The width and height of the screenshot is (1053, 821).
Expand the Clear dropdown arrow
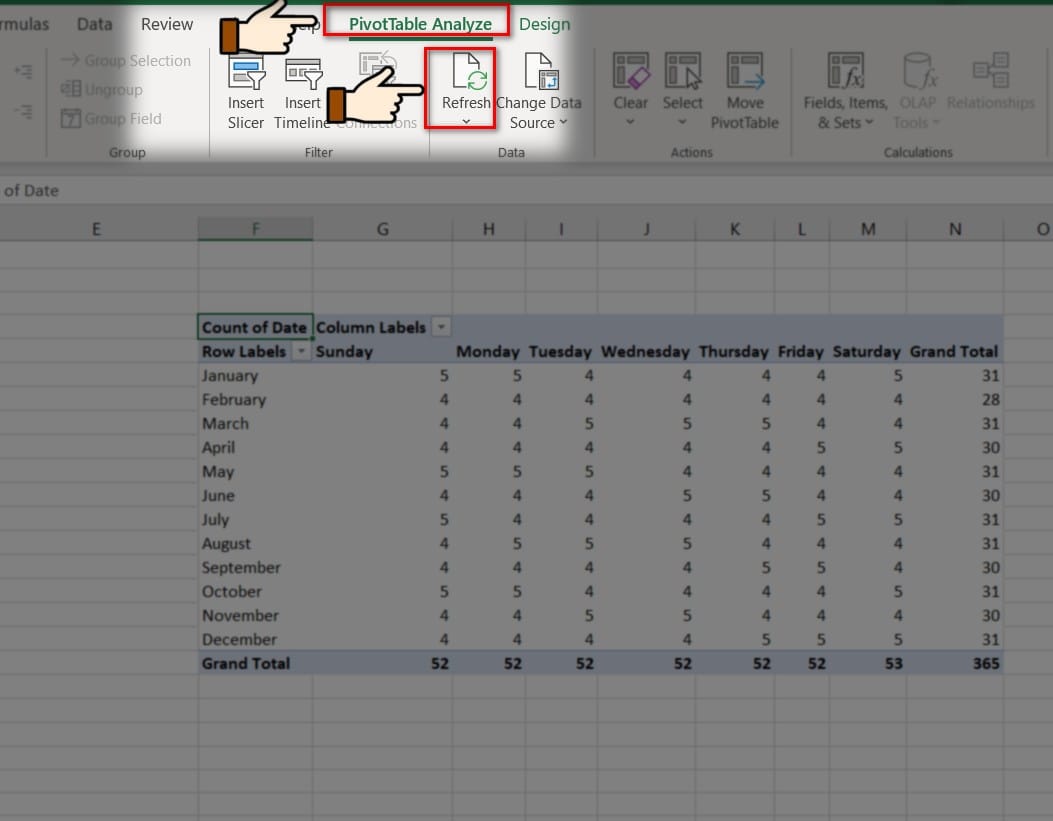[x=630, y=122]
